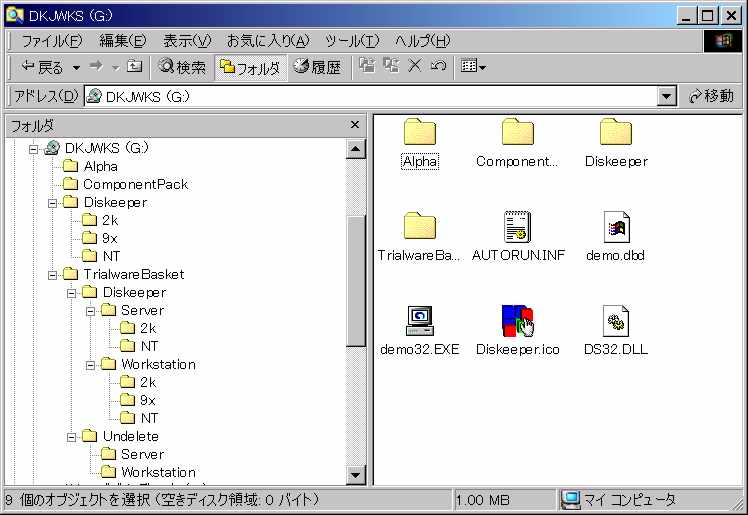Collapse Diskeeper node under TrialwareBasket
The width and height of the screenshot is (748, 515).
71,293
